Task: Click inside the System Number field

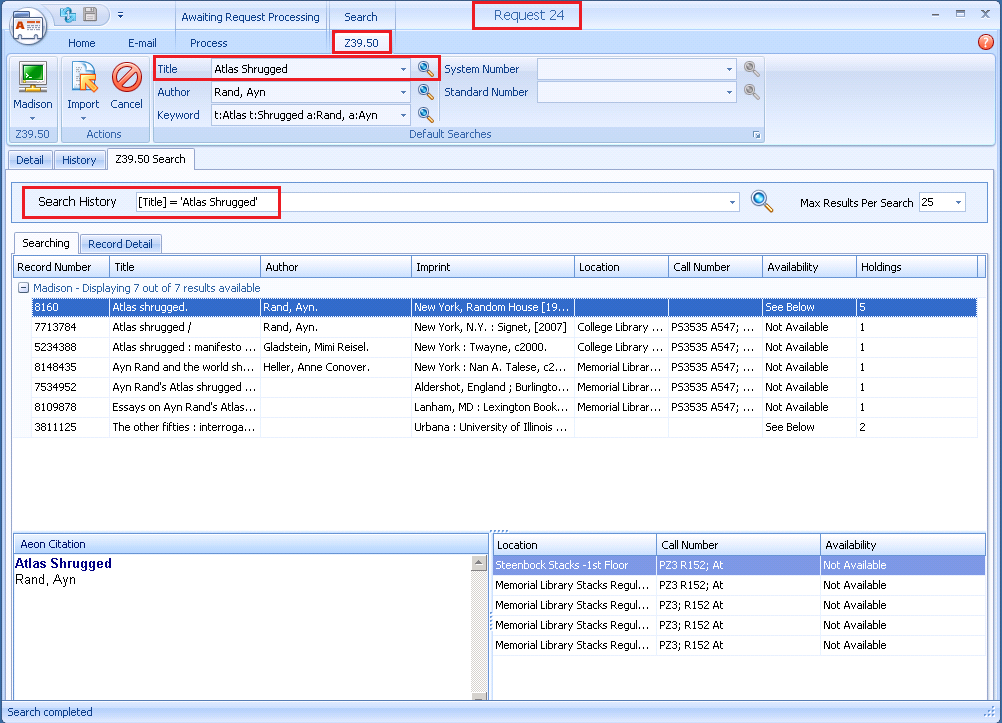Action: [x=630, y=69]
